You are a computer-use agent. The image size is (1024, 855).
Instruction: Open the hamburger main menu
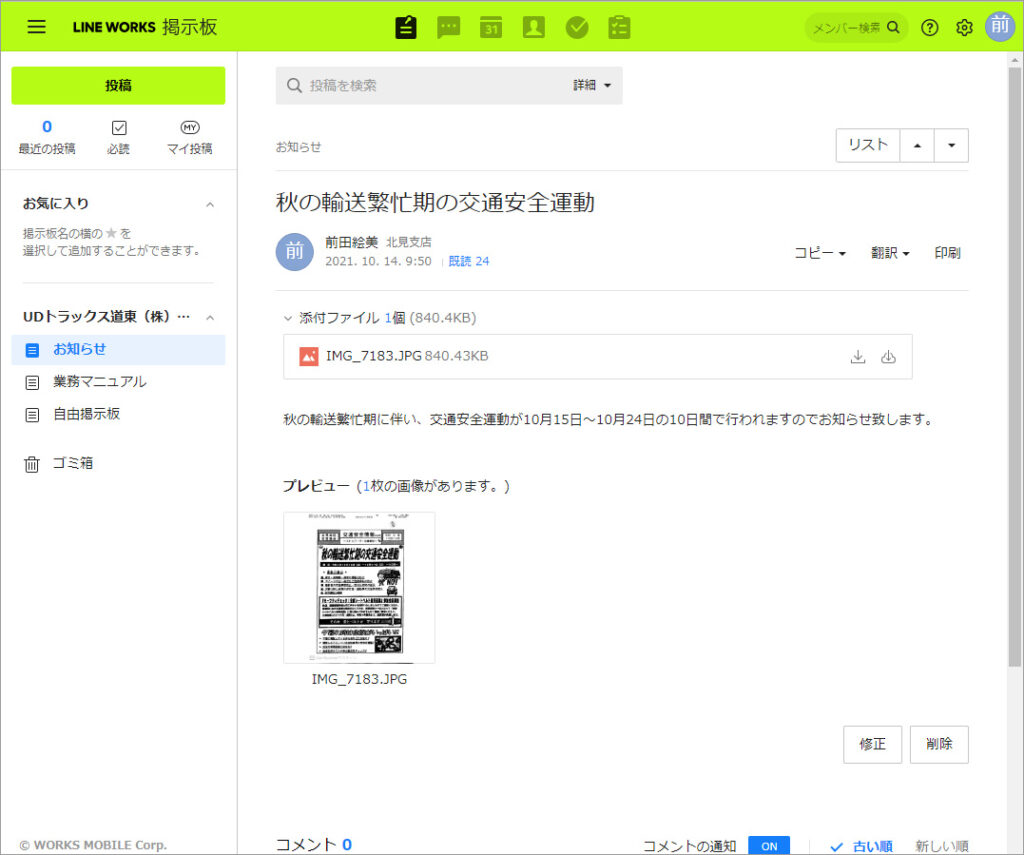tap(37, 27)
